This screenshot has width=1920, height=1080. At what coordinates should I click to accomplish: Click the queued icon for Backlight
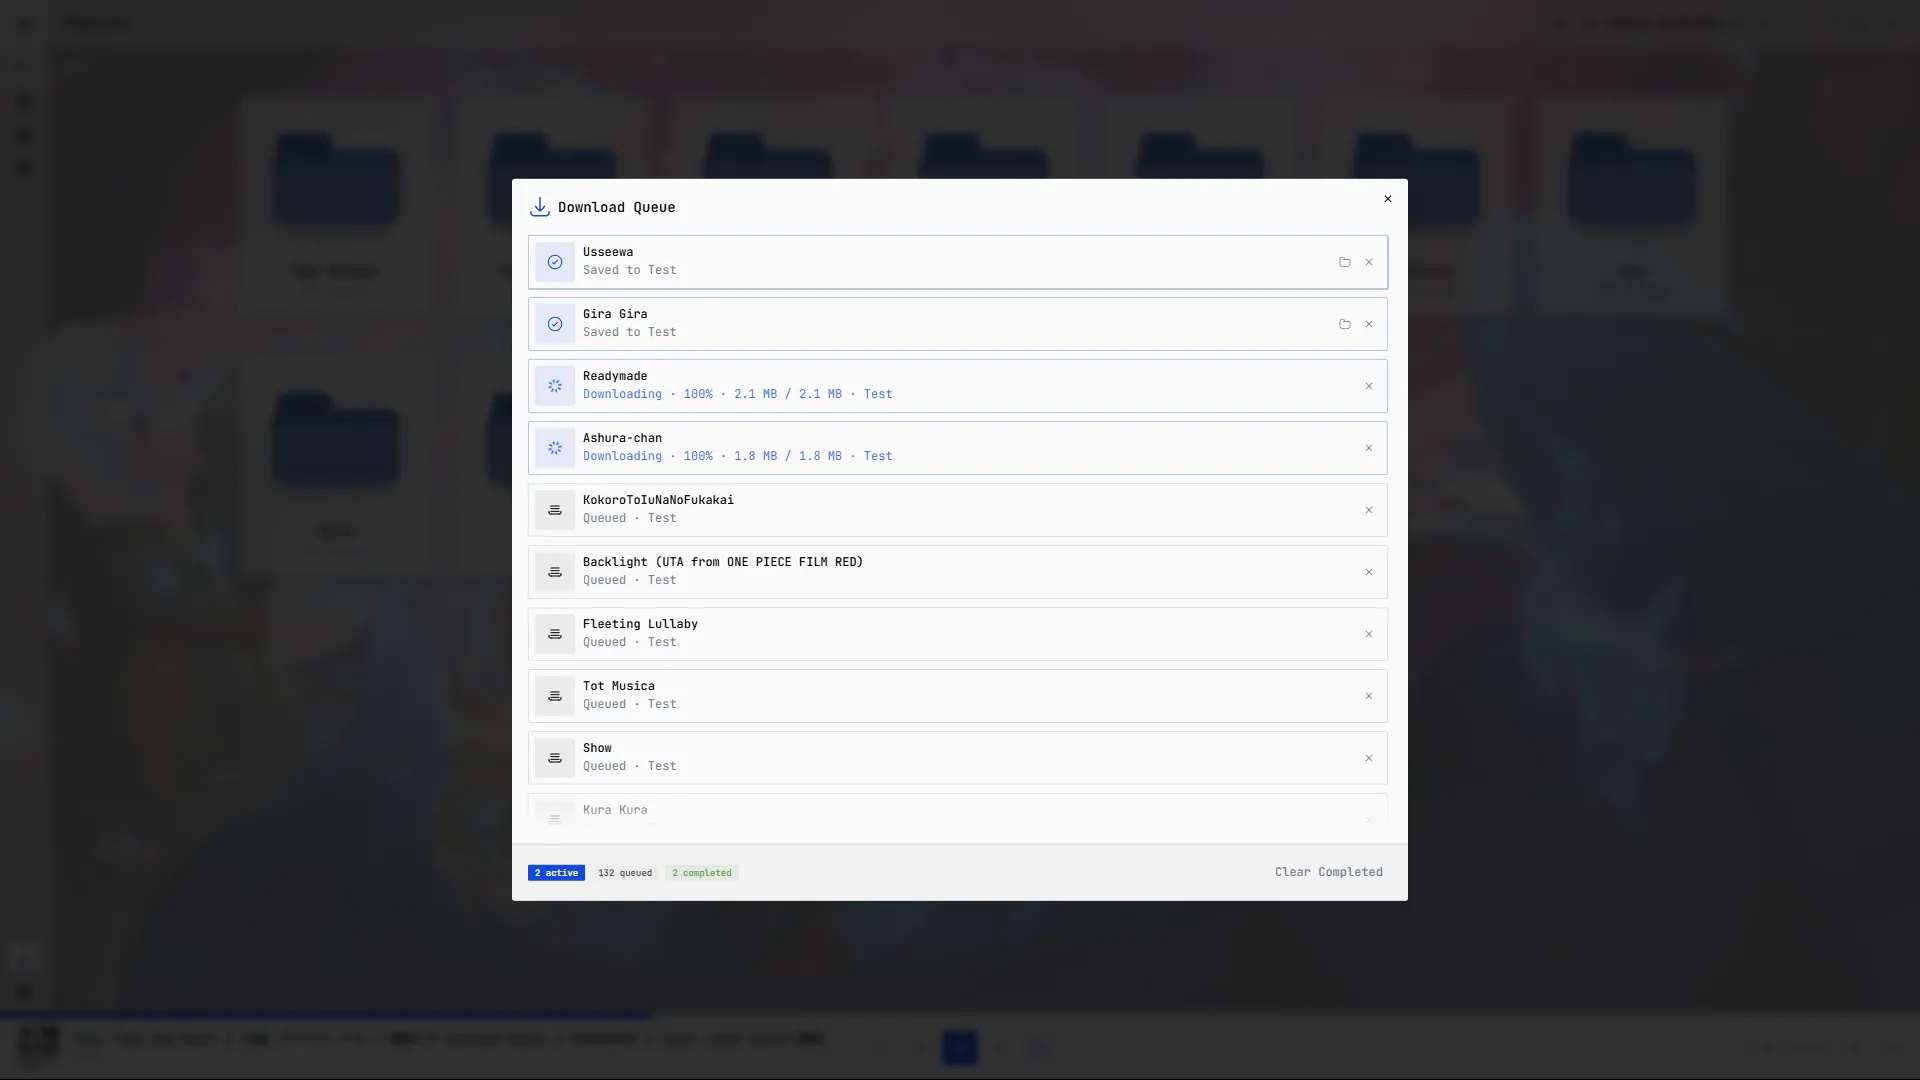555,572
